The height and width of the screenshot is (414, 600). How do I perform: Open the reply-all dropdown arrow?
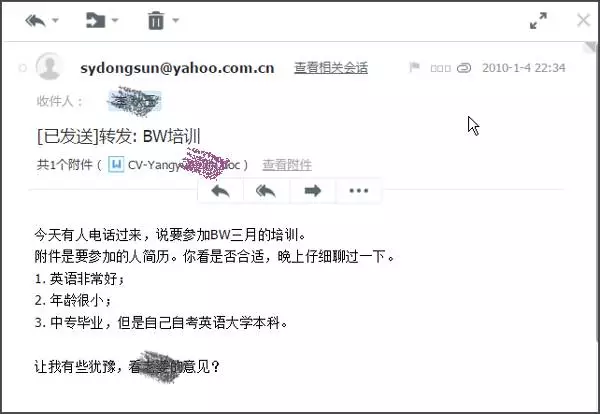tap(55, 20)
